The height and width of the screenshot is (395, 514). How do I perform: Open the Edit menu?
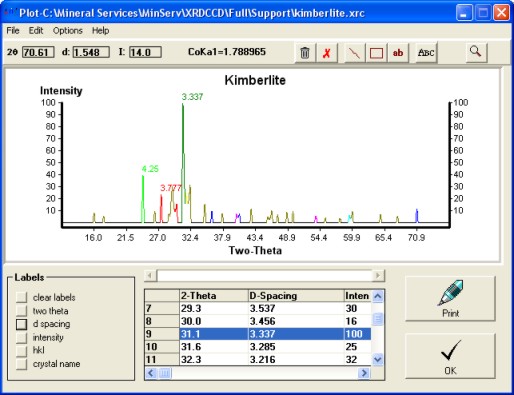tap(36, 31)
